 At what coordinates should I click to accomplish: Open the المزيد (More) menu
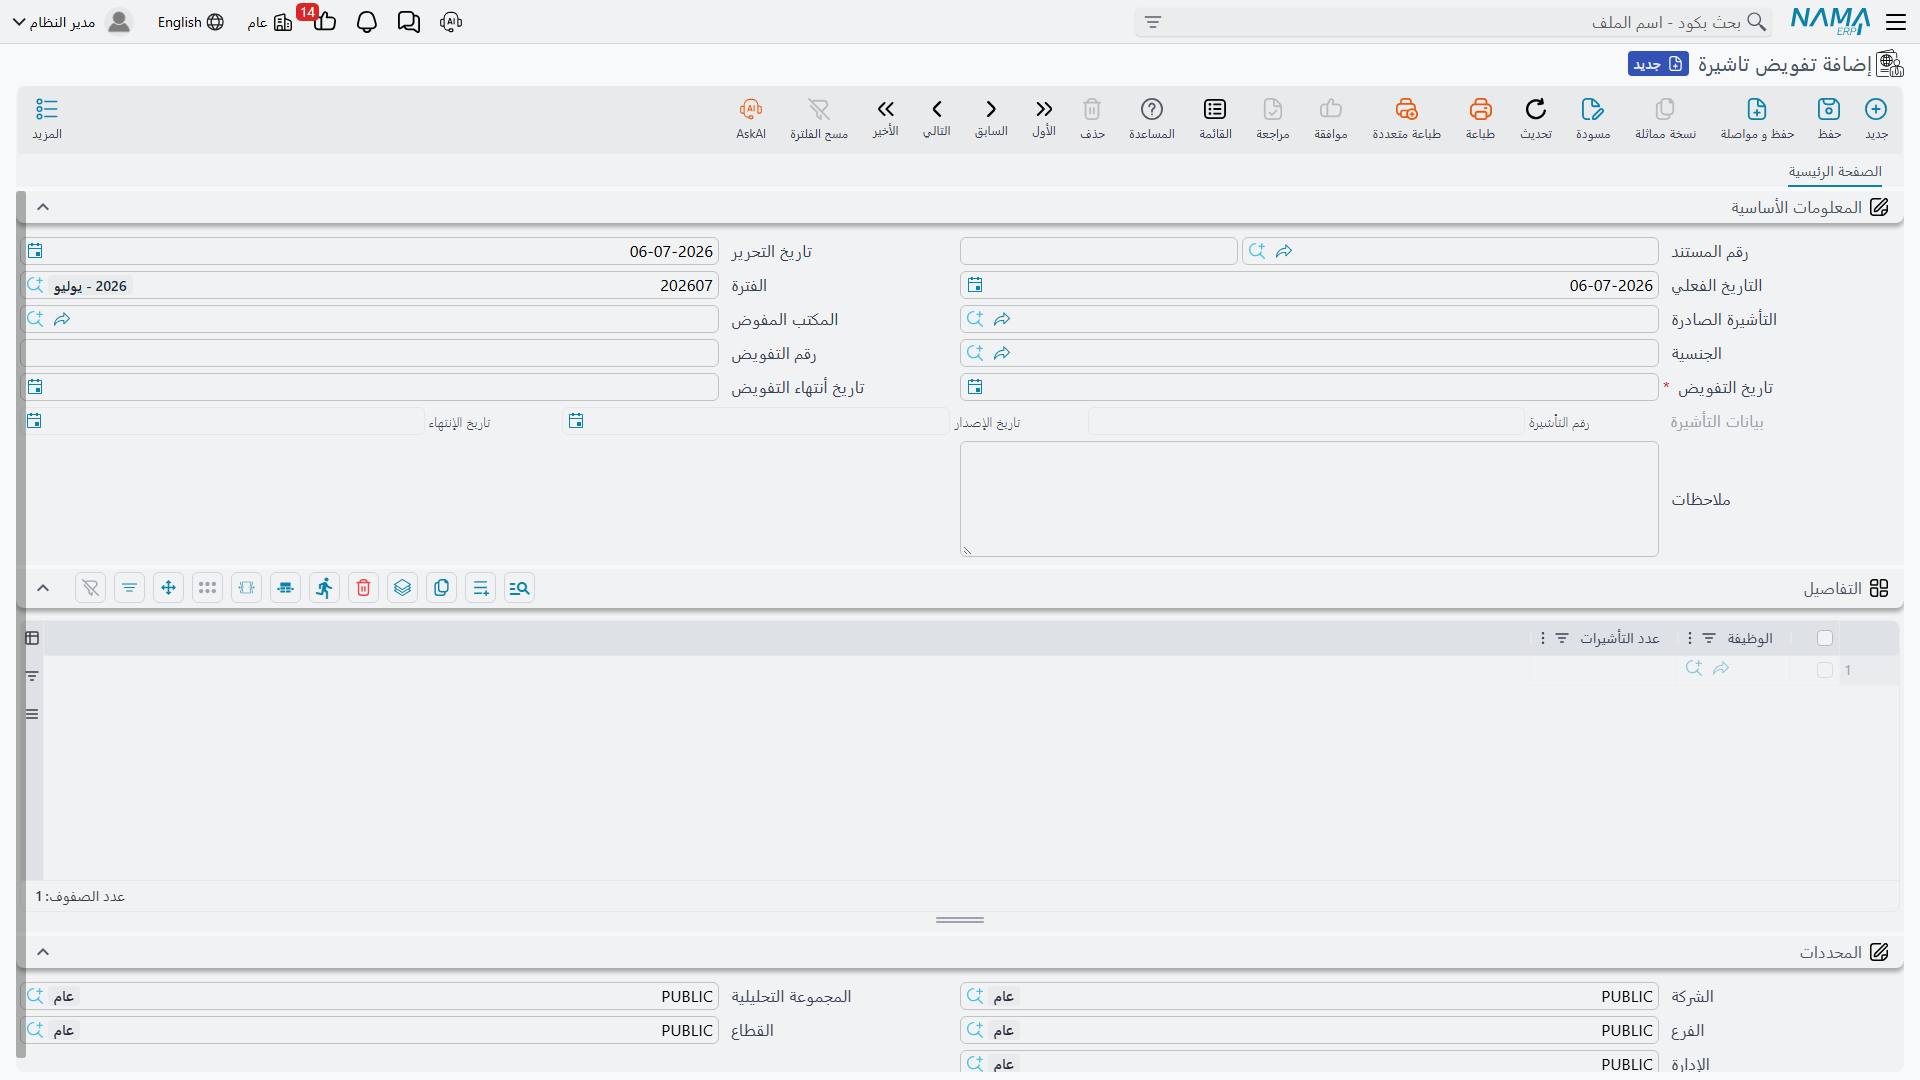tap(47, 118)
